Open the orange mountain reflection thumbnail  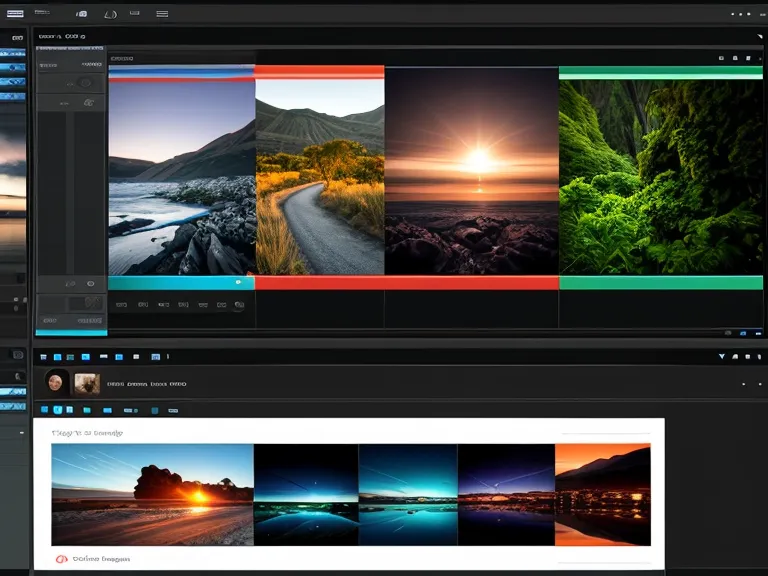[x=603, y=494]
